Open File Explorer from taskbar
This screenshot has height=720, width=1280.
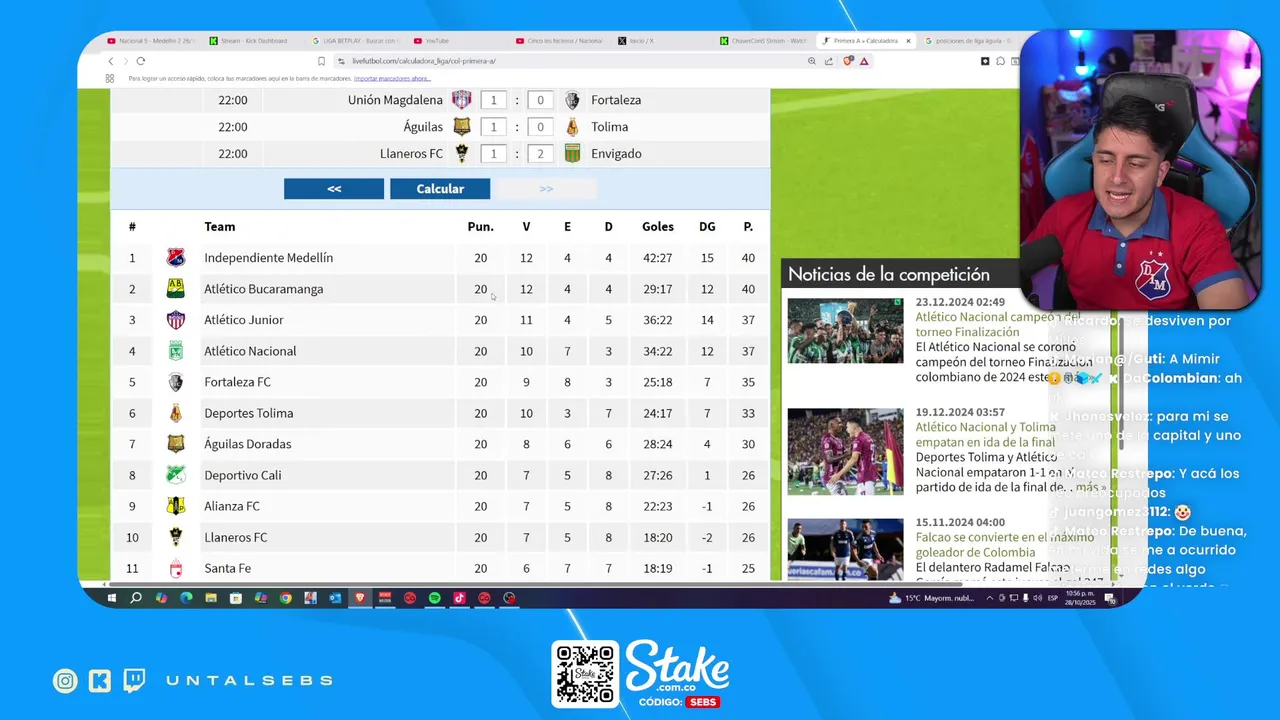pyautogui.click(x=211, y=598)
